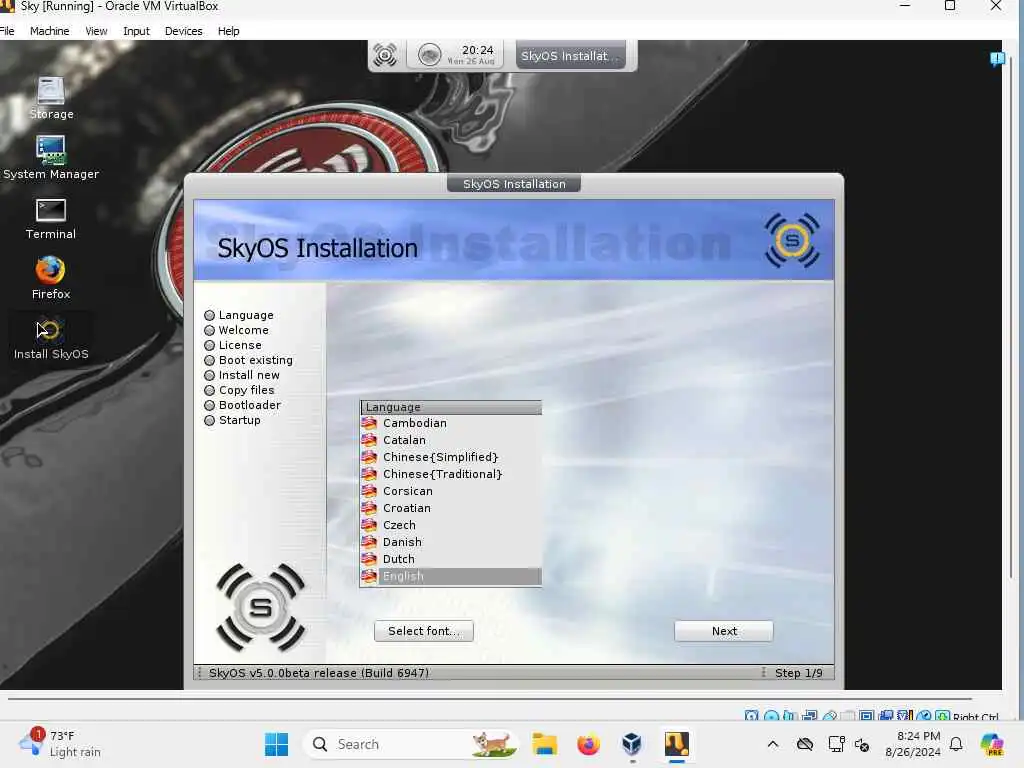The height and width of the screenshot is (768, 1024).
Task: Open the Copilot icon in the taskbar corner
Action: point(992,744)
